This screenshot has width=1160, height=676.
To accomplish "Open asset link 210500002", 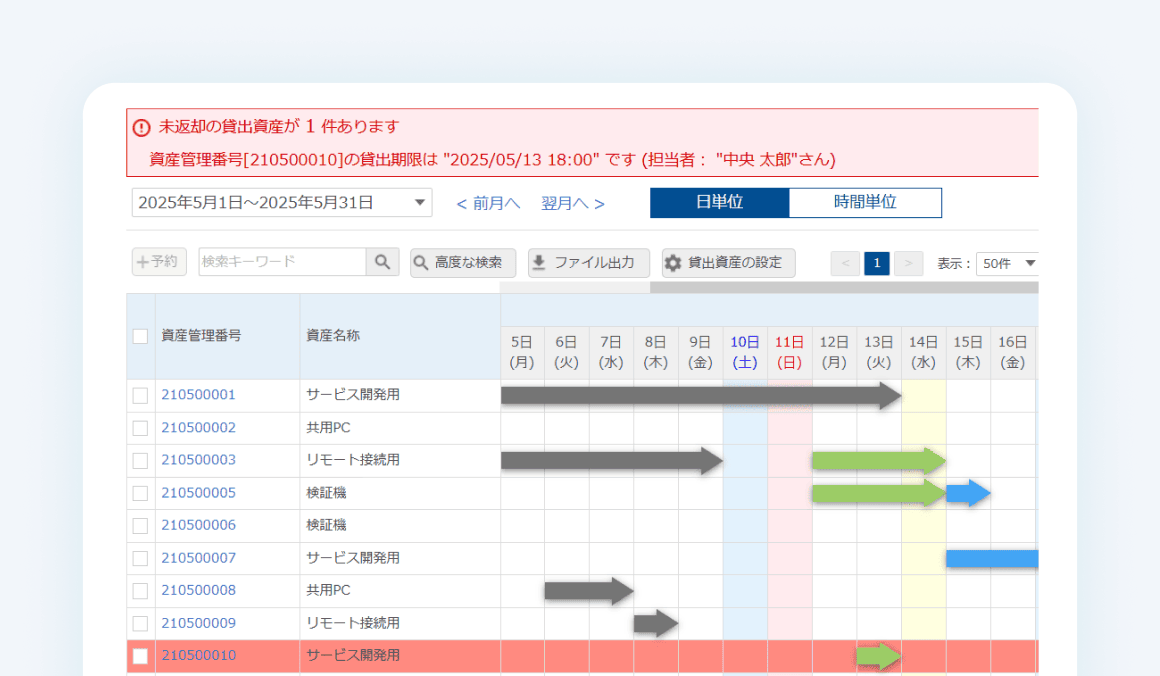I will pos(198,427).
